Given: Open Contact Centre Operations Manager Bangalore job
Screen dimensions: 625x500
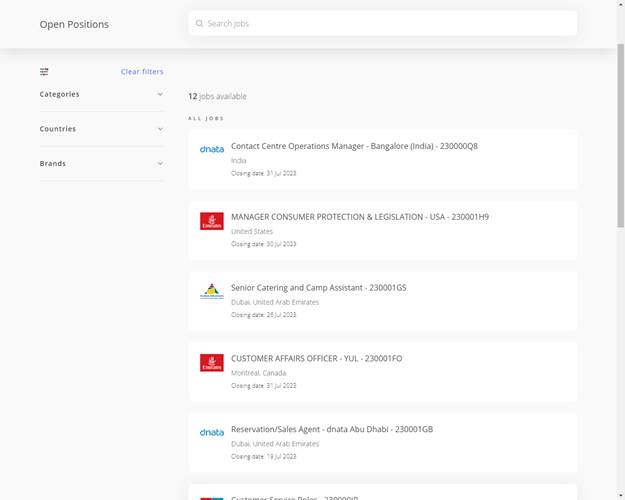Looking at the screenshot, I should point(354,146).
